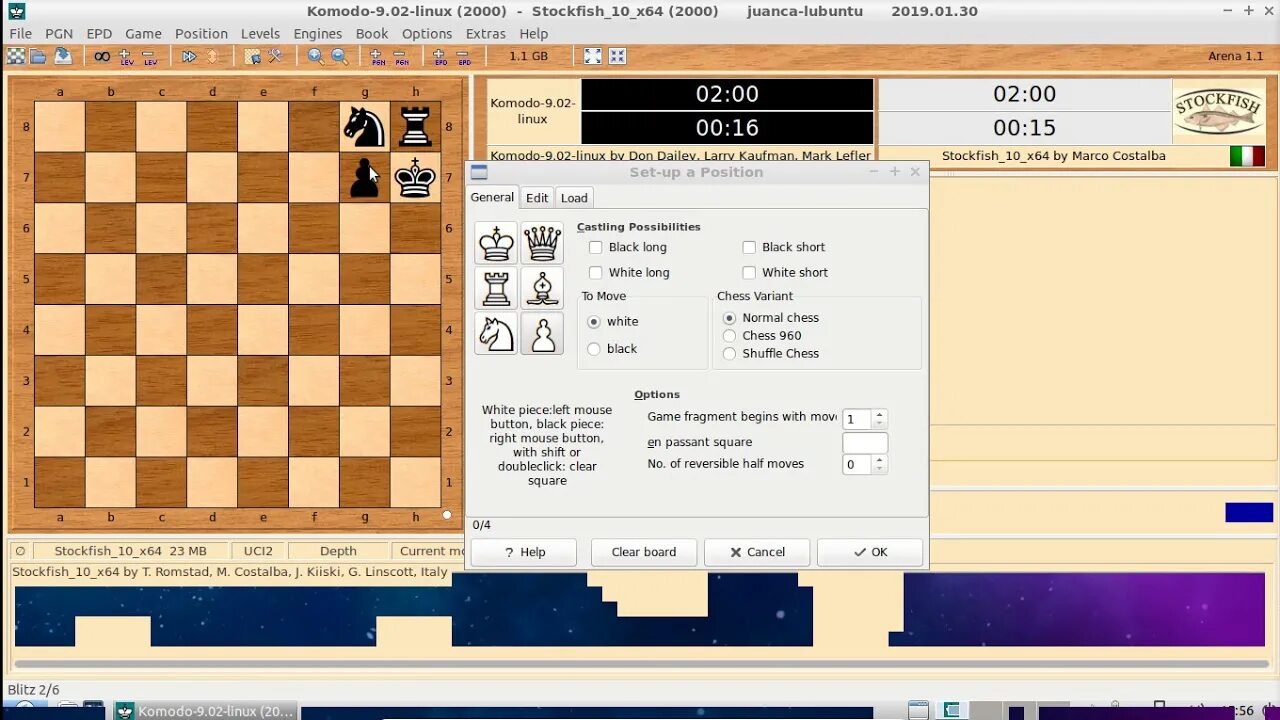Open the Position menu
The width and height of the screenshot is (1280, 720).
(x=201, y=33)
